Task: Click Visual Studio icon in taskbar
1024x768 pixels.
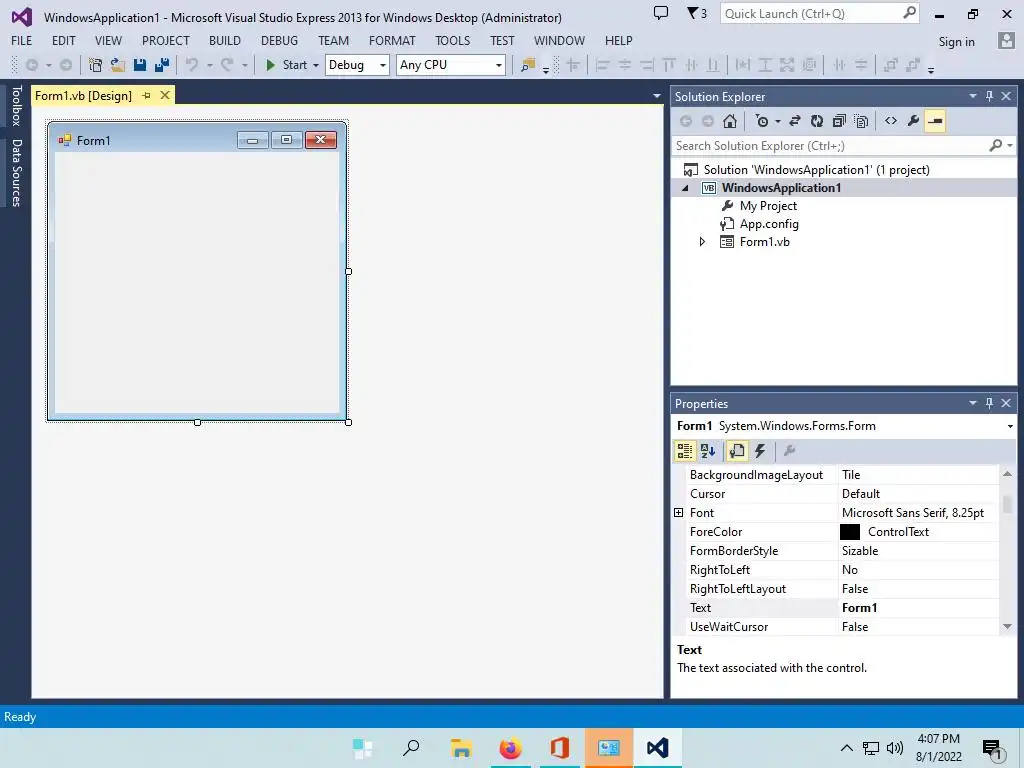Action: click(658, 748)
